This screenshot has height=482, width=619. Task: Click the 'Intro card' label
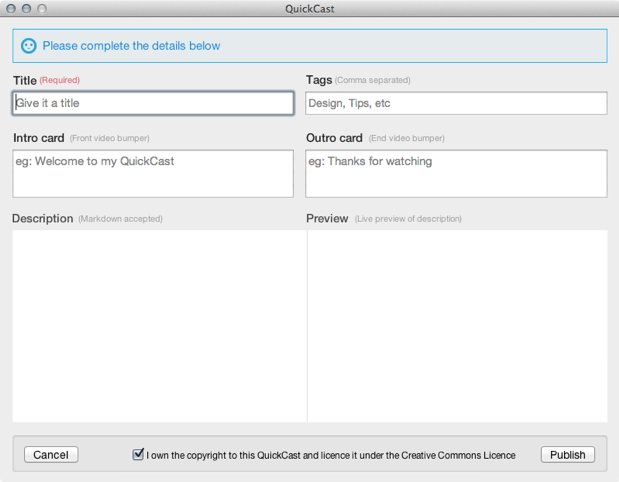[39, 138]
